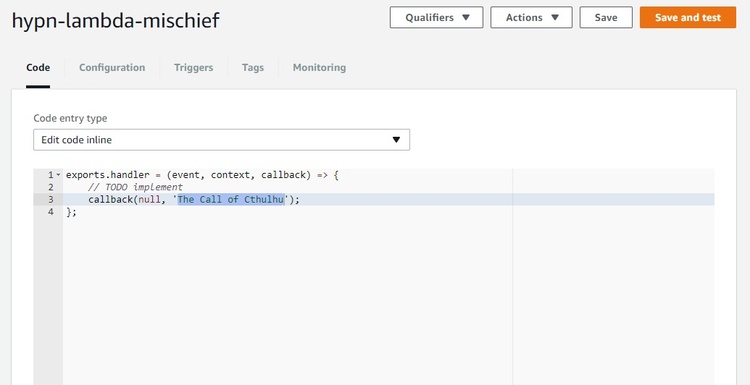Click the Save button

[x=606, y=18]
